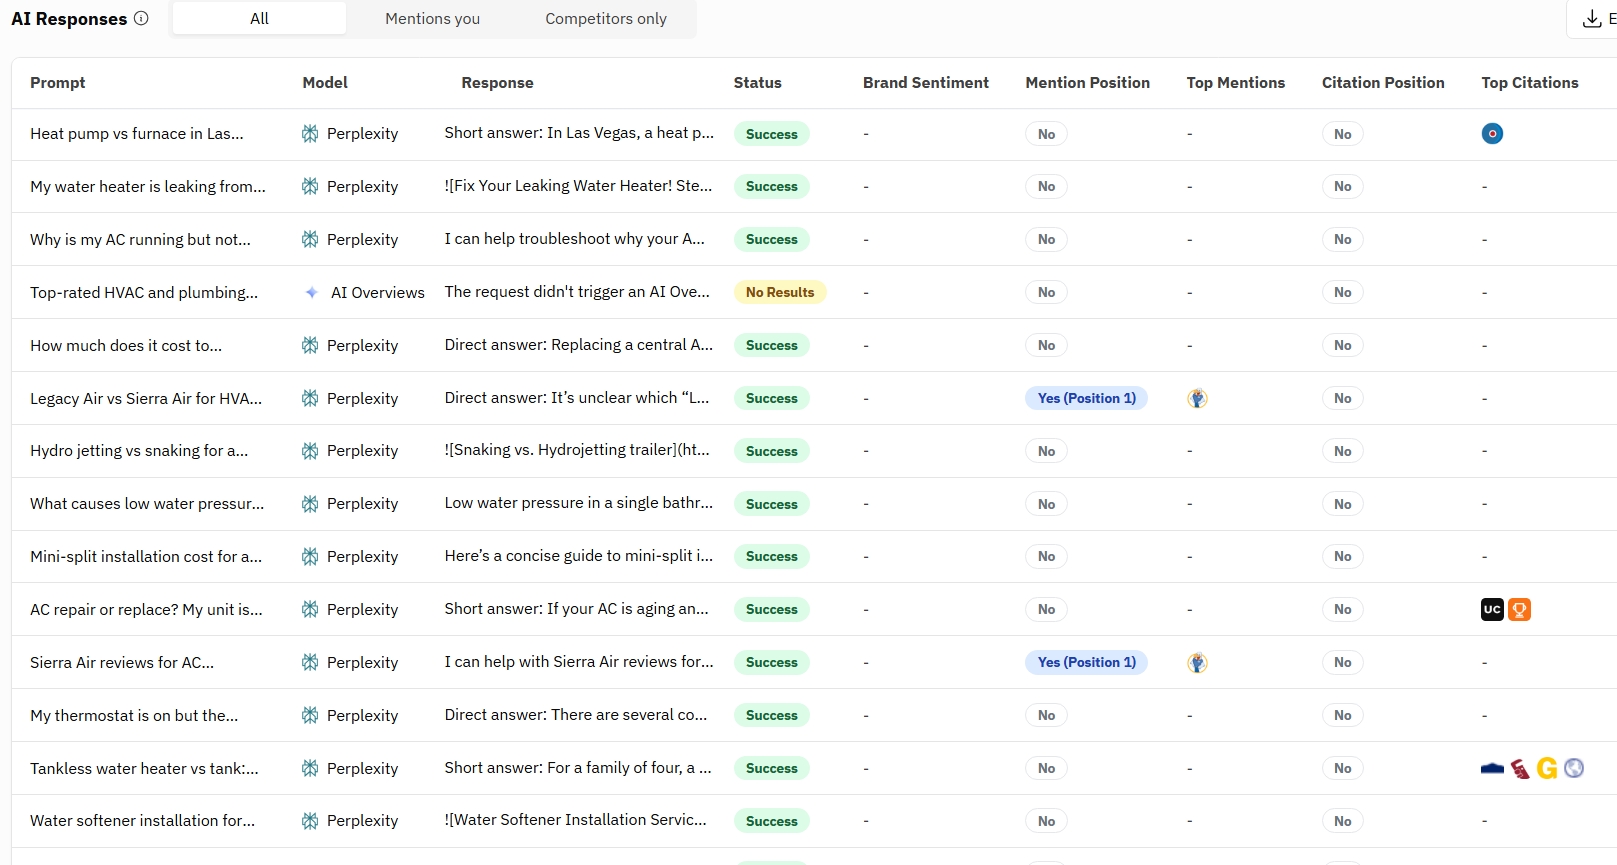Click top mention icon in Legacy Air vs Sierra Air row
Image resolution: width=1617 pixels, height=865 pixels.
tap(1197, 398)
